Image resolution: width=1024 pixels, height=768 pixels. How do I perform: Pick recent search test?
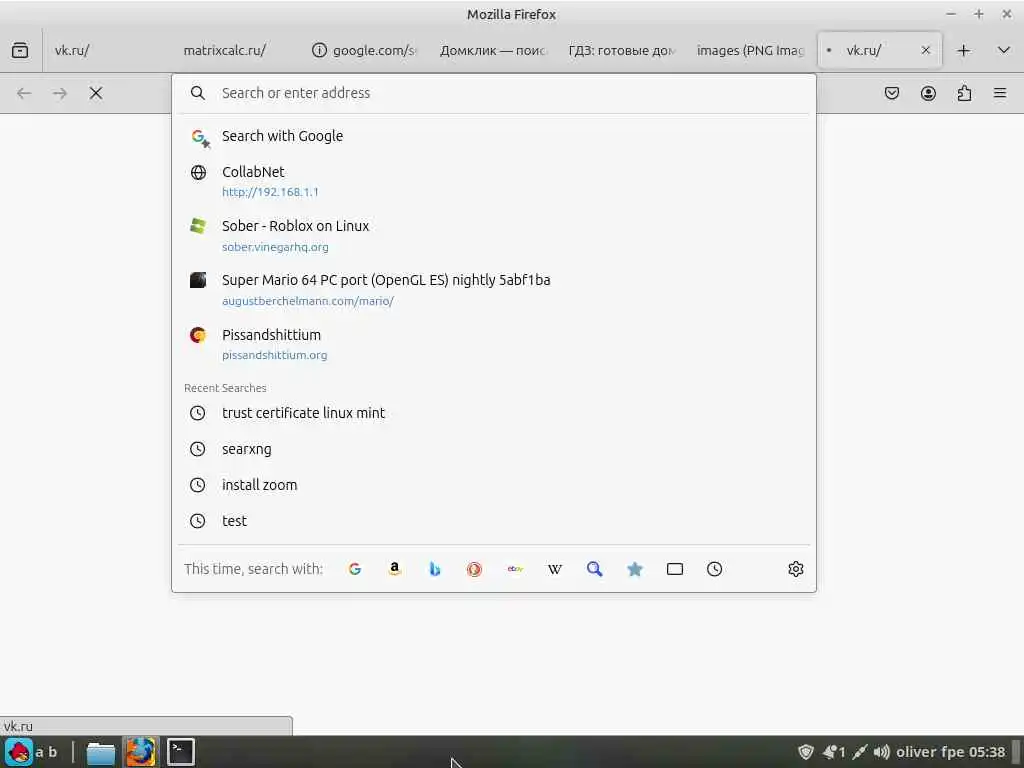[x=494, y=520]
